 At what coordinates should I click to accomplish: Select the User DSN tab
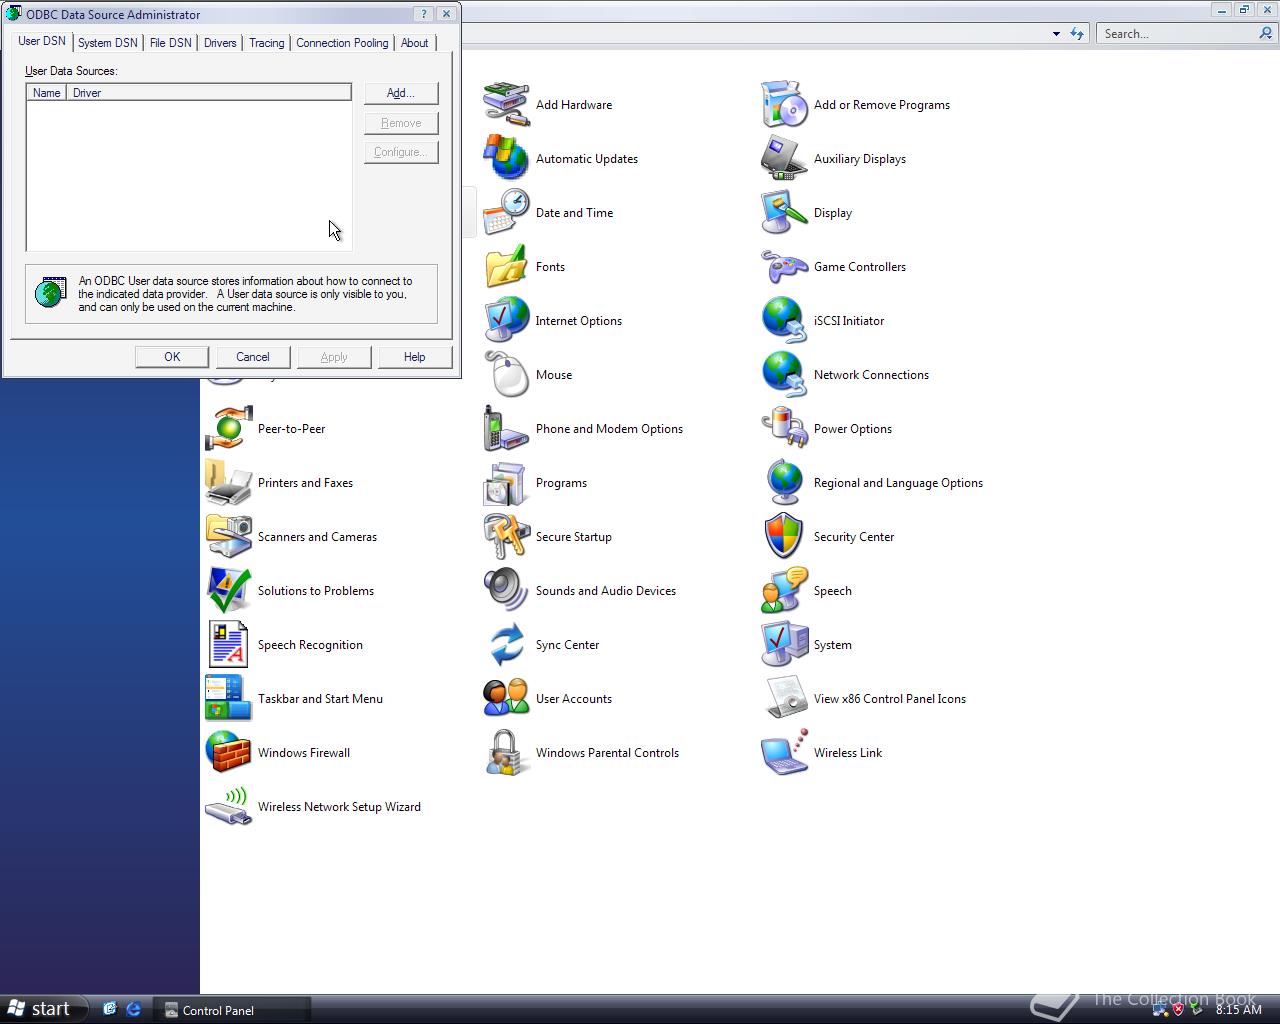click(x=42, y=41)
